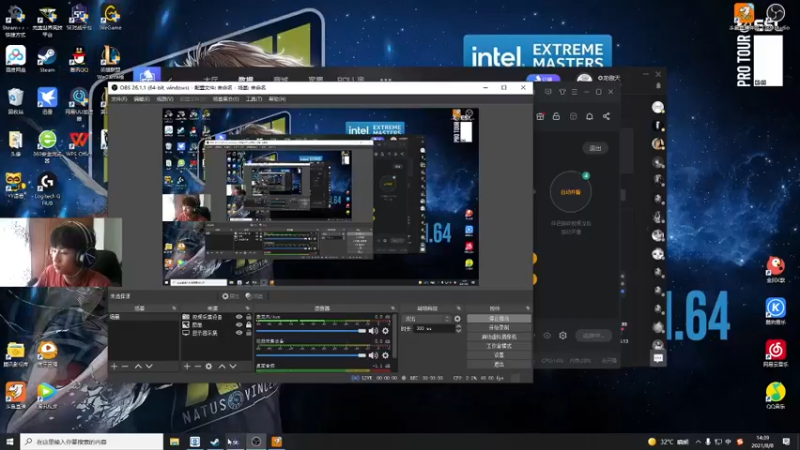The image size is (800, 450).
Task: Toggle the eye icon in streaming assistant bottom bar
Action: pyautogui.click(x=547, y=336)
